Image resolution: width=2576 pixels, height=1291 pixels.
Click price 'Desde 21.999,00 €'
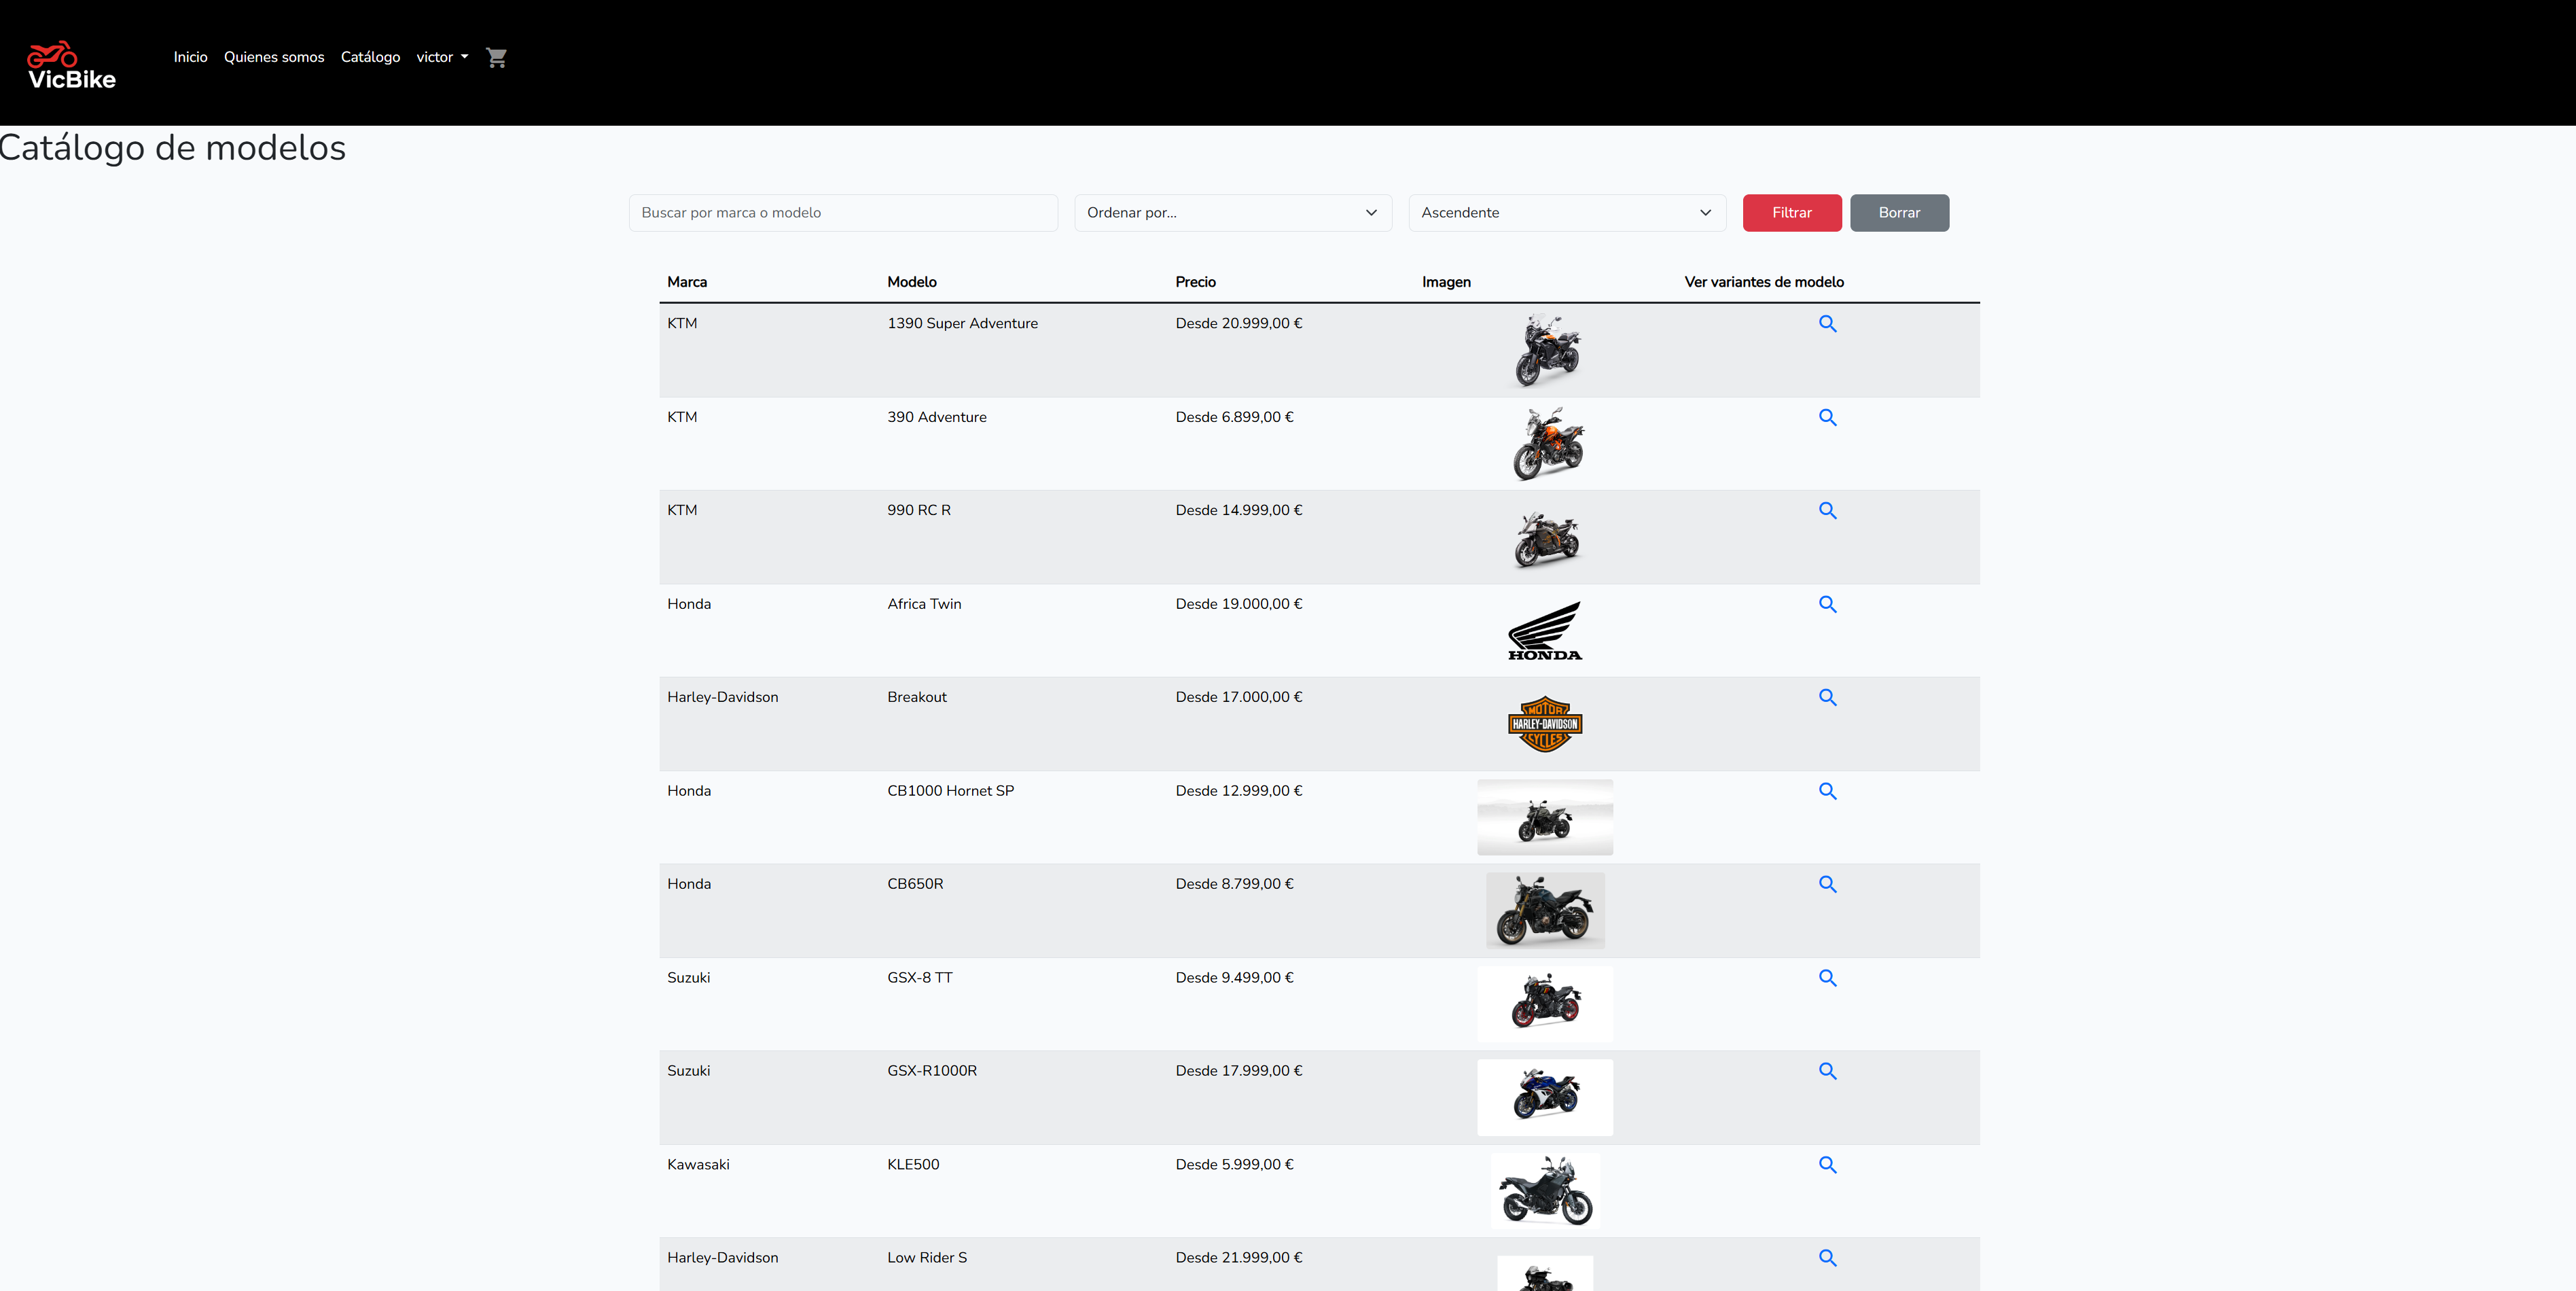(1239, 1258)
